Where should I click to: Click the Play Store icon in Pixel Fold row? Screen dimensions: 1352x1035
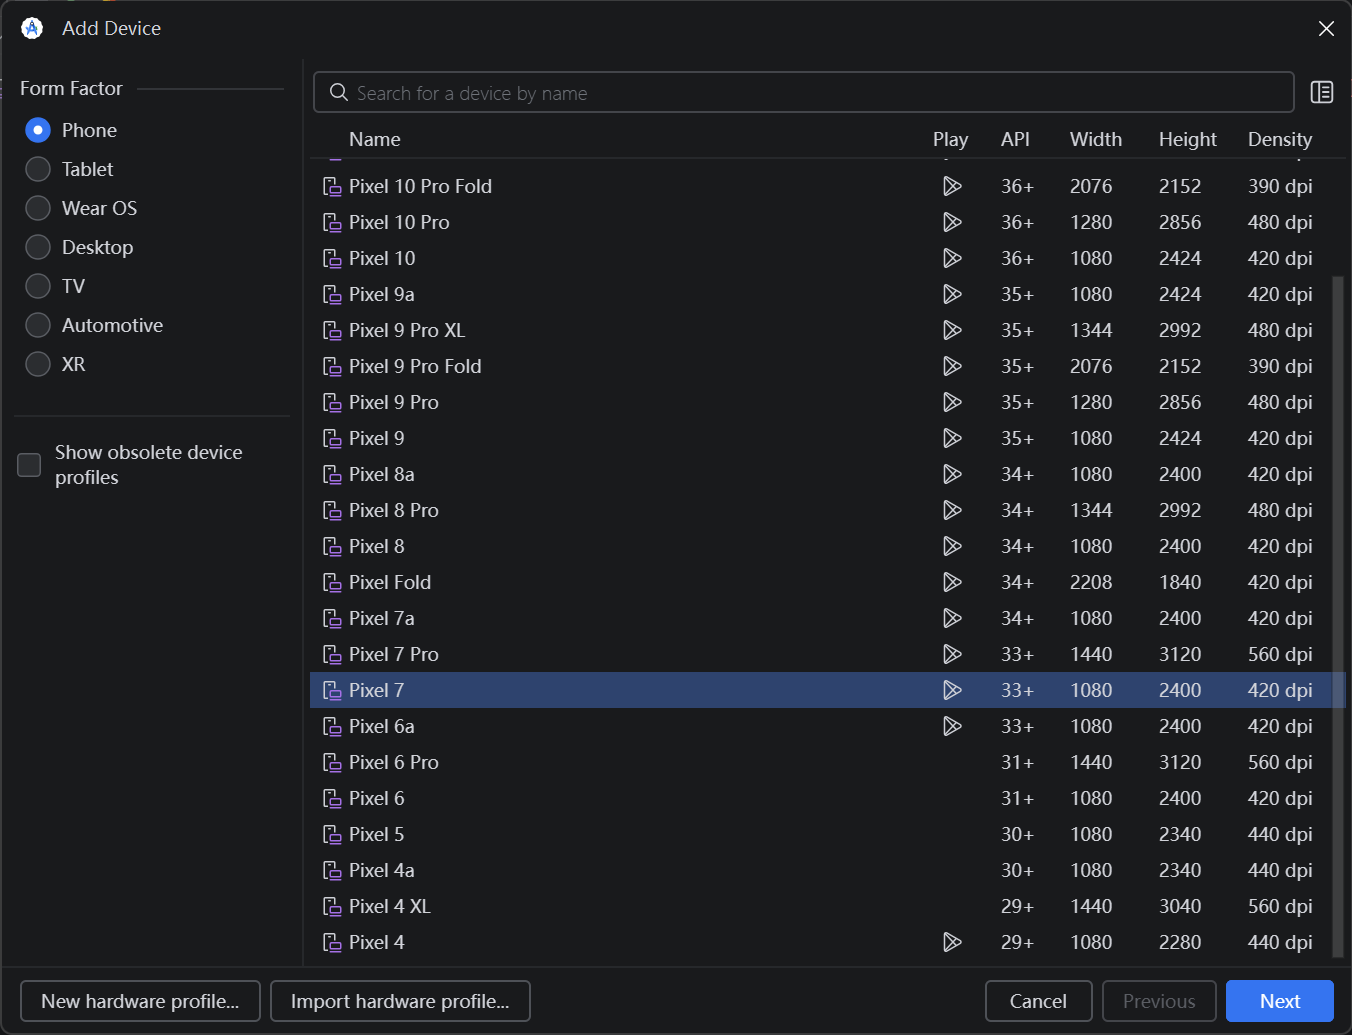(952, 582)
